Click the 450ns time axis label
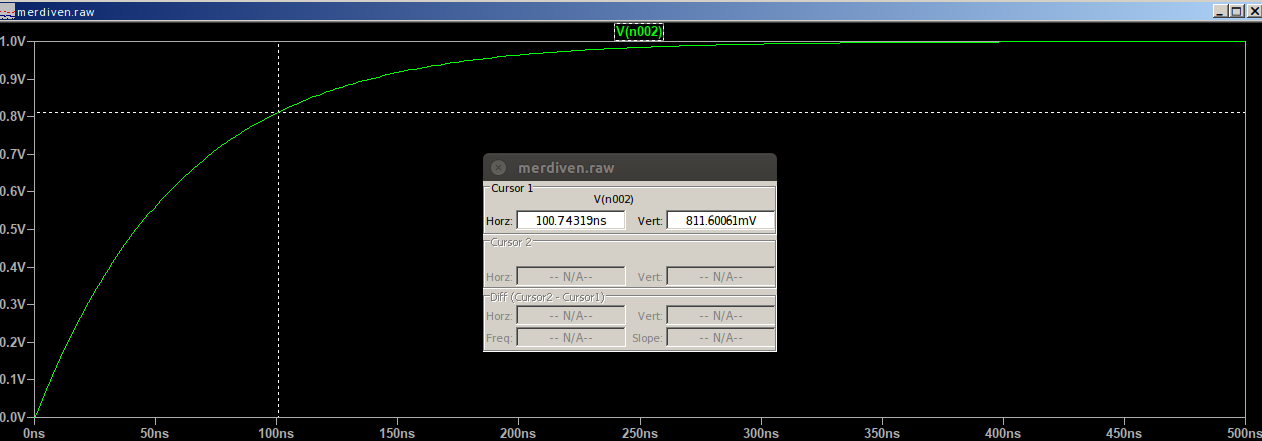 [1124, 434]
